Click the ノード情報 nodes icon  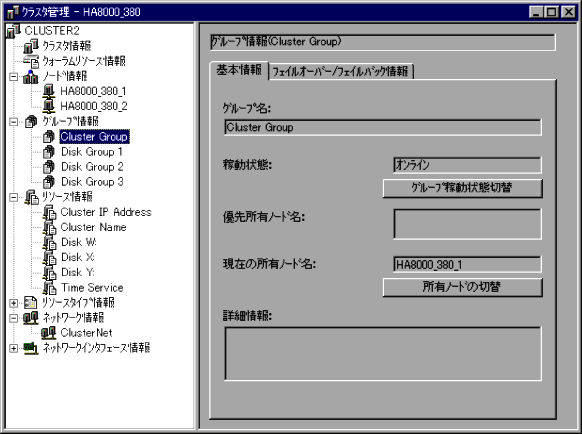(x=30, y=77)
